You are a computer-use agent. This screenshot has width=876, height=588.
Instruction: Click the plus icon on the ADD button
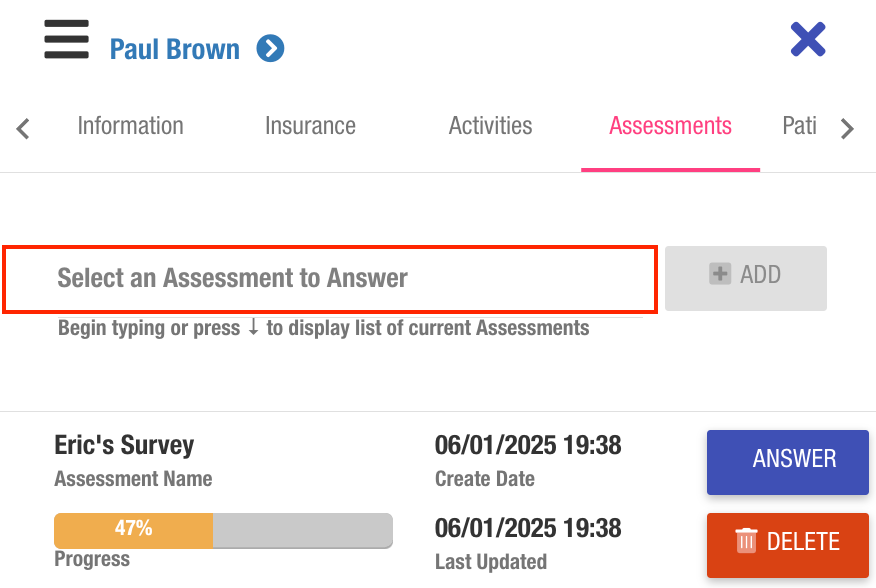pos(720,274)
